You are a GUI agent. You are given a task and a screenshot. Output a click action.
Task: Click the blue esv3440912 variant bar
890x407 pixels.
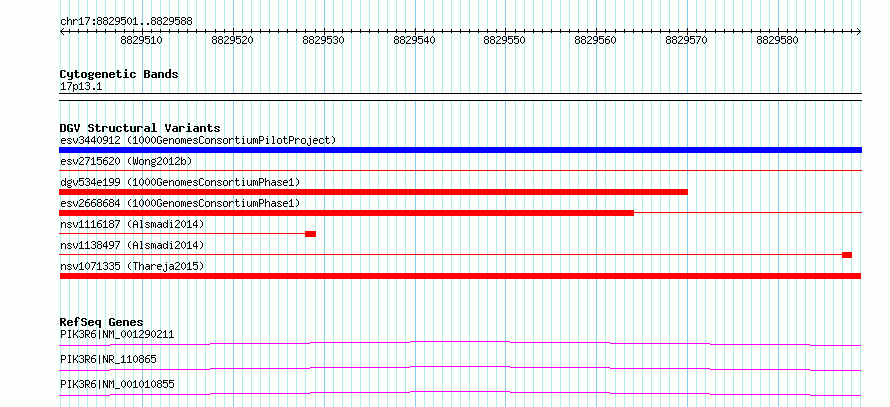pyautogui.click(x=460, y=150)
